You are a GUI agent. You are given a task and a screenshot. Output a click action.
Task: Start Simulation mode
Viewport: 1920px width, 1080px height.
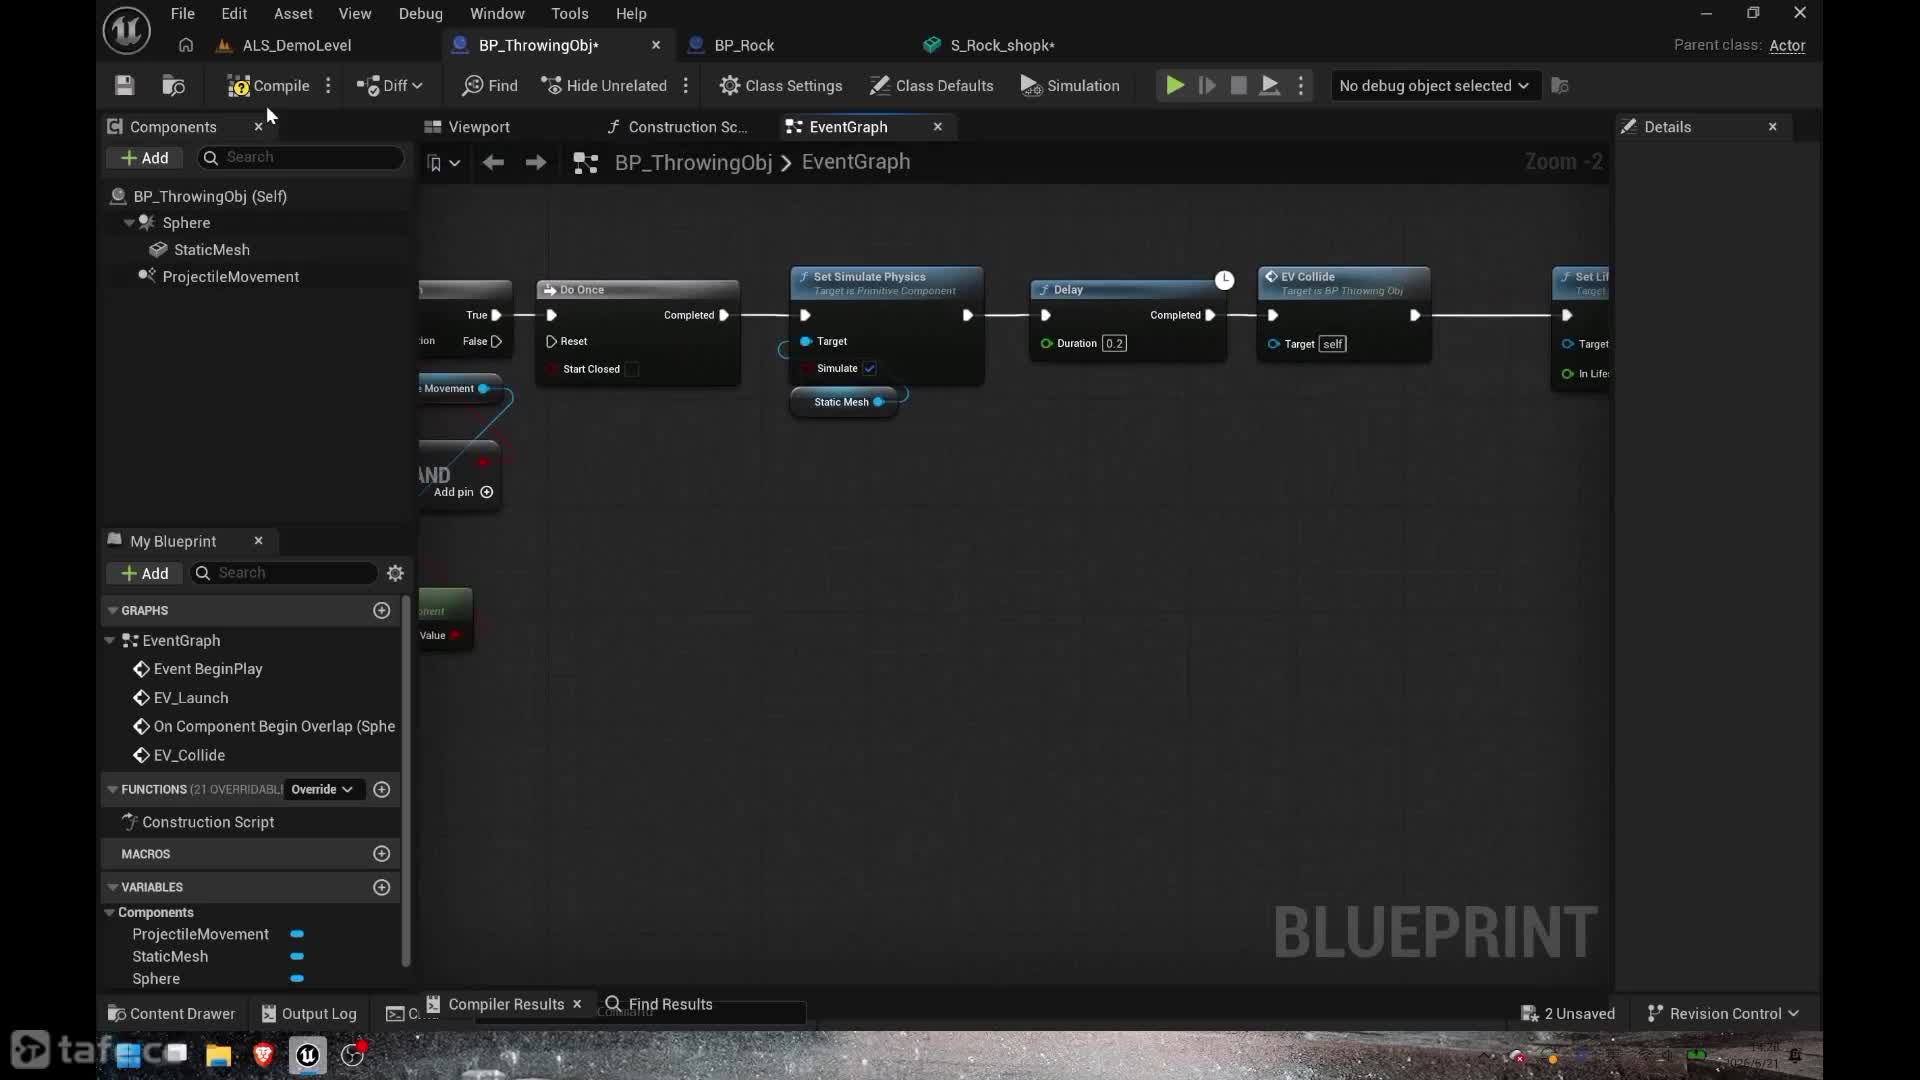tap(1070, 86)
